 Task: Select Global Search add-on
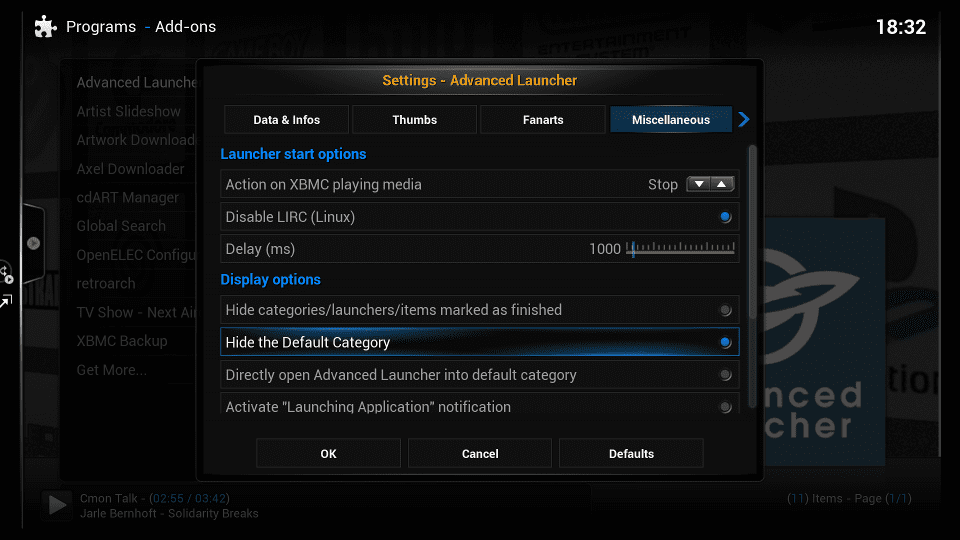121,226
